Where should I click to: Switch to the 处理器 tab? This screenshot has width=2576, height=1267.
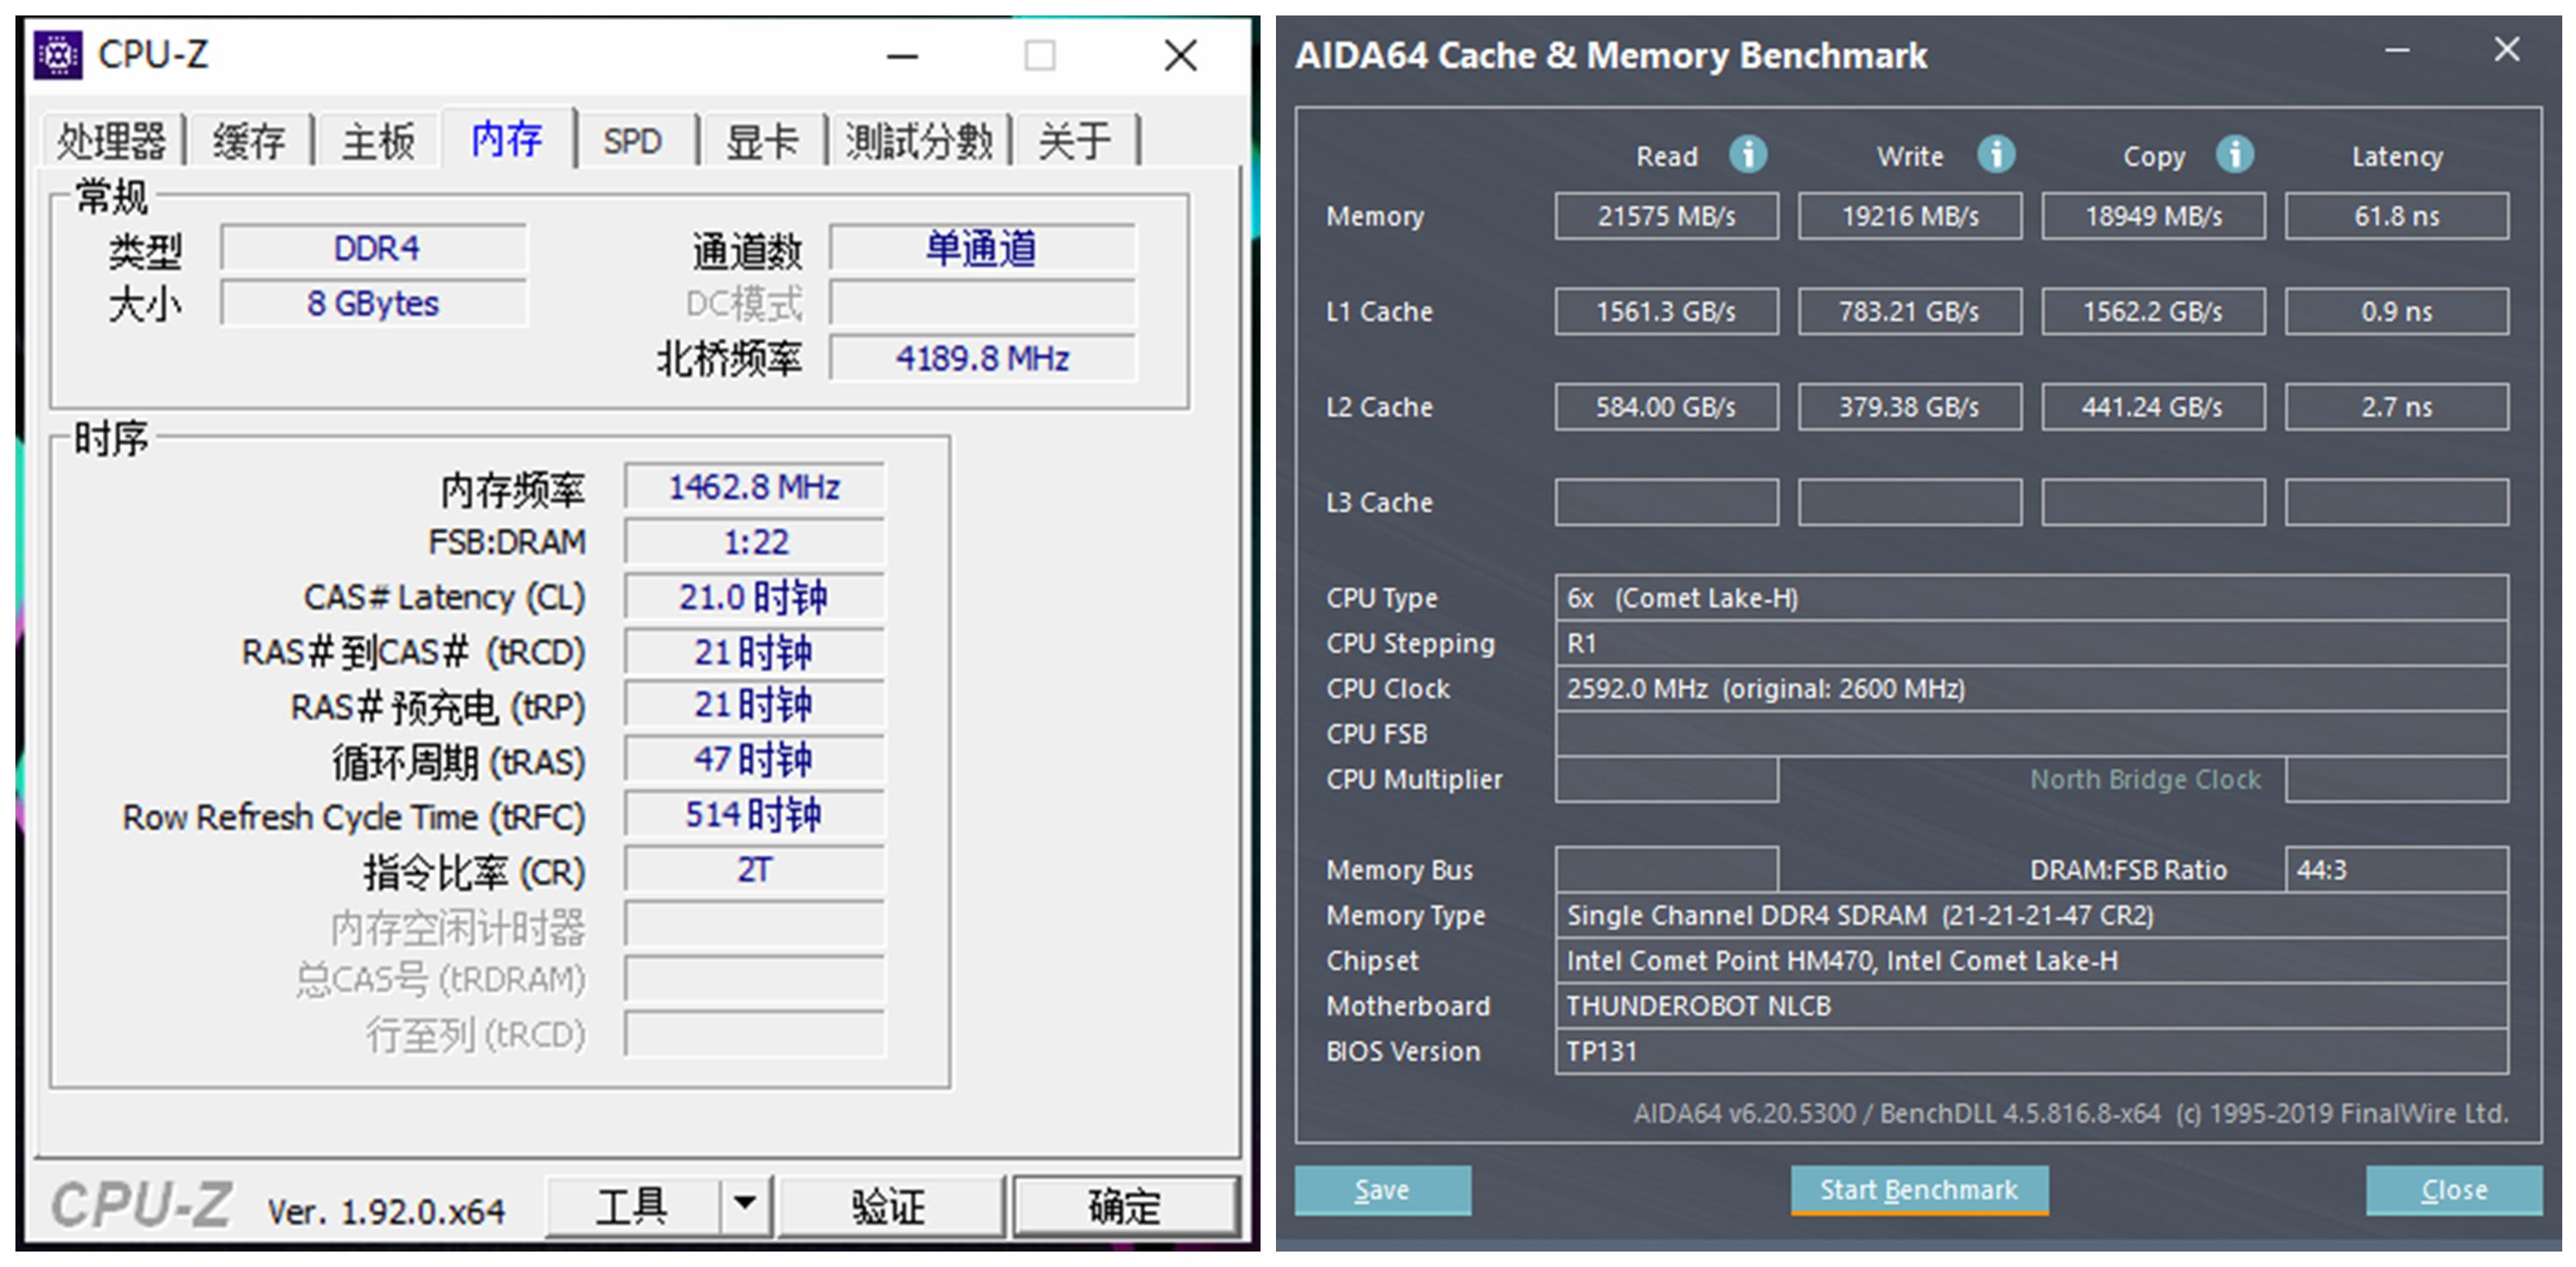click(x=111, y=141)
